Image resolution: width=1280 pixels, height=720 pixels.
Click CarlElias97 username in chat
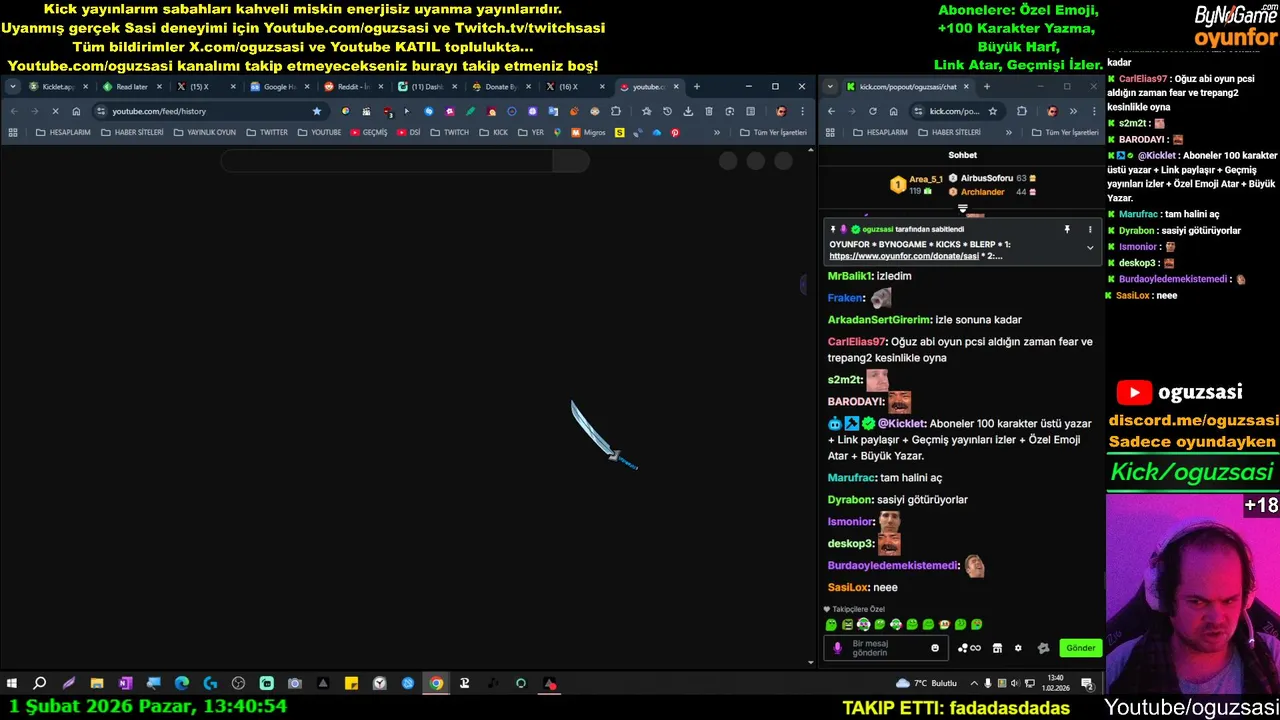(x=856, y=342)
